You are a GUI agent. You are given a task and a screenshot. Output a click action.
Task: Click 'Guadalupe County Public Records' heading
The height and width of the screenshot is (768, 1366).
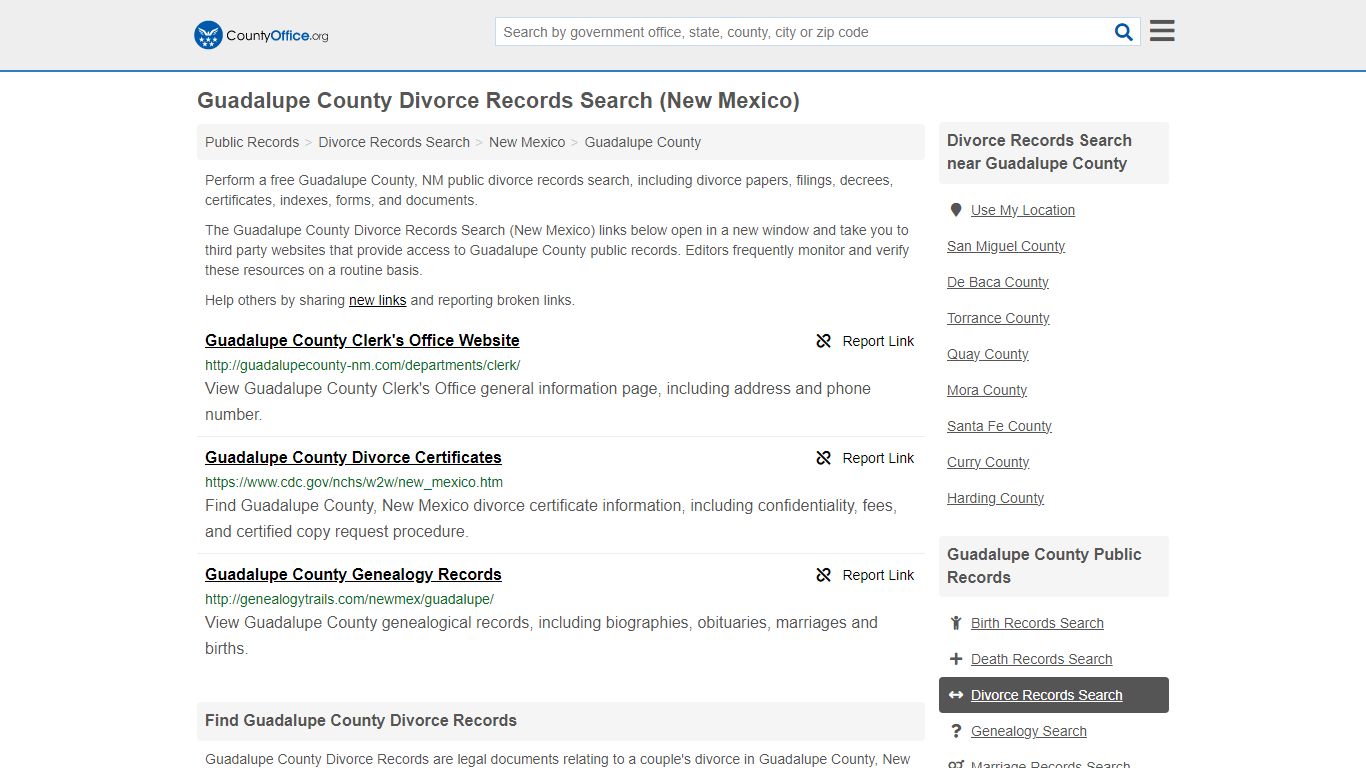[1044, 566]
